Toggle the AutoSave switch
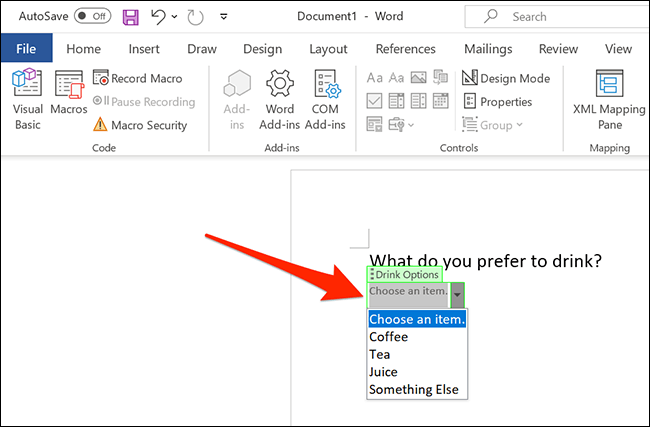This screenshot has height=427, width=650. [x=93, y=17]
